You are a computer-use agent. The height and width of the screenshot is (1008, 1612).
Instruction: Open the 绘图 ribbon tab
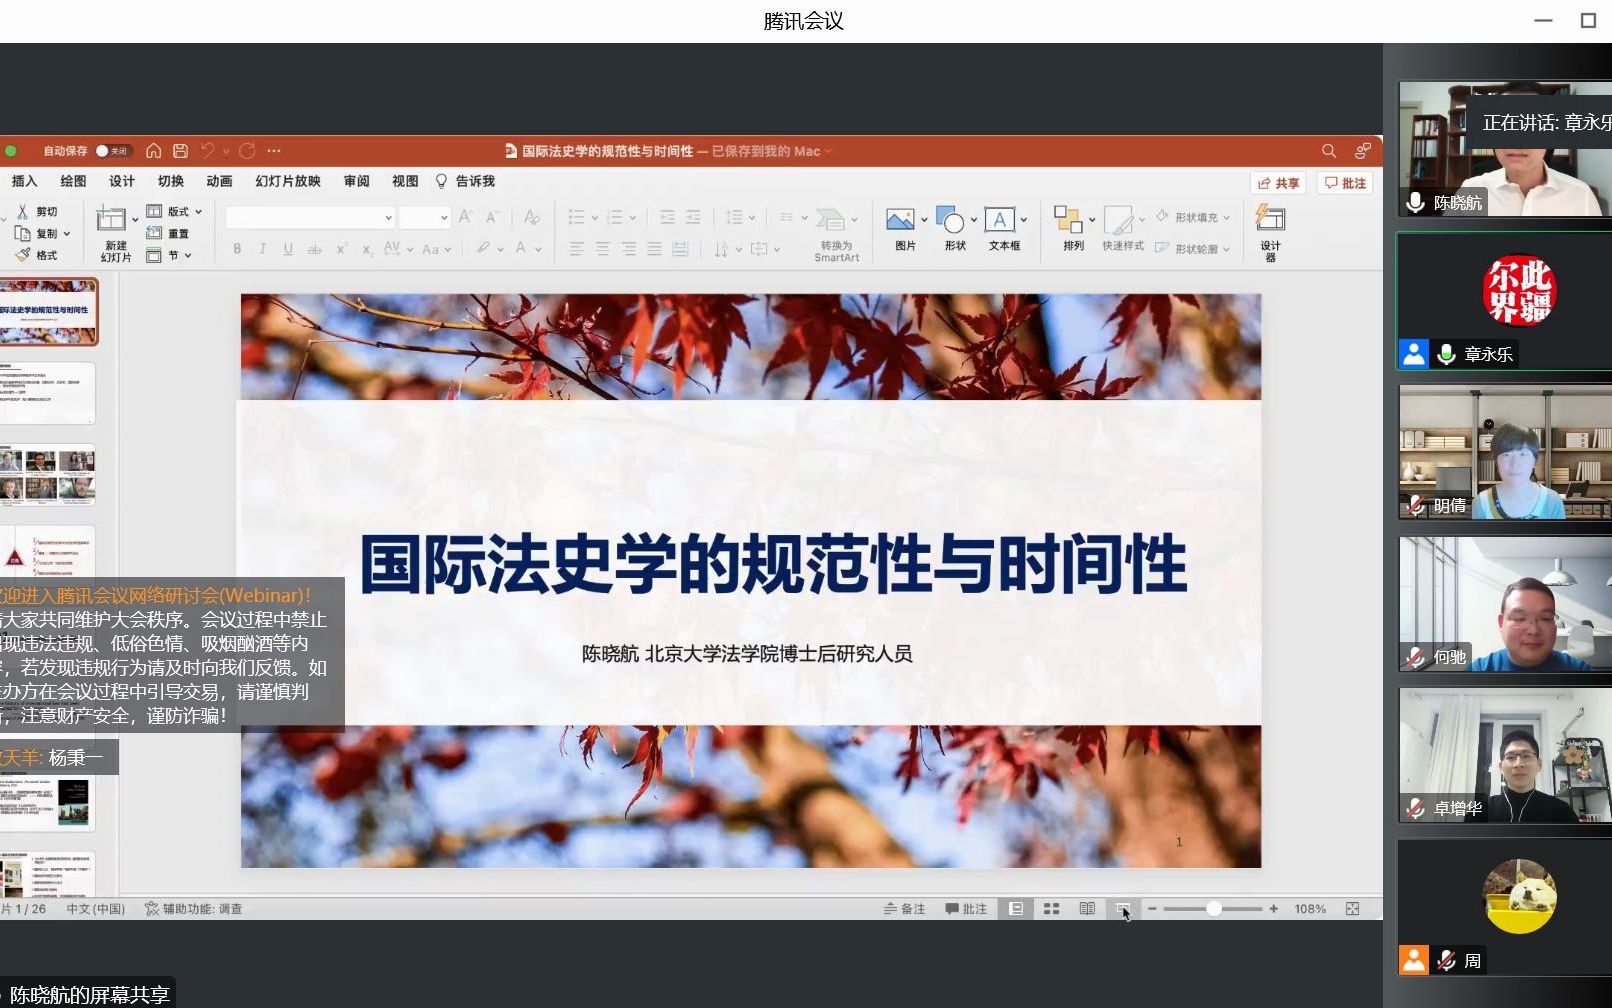point(73,181)
